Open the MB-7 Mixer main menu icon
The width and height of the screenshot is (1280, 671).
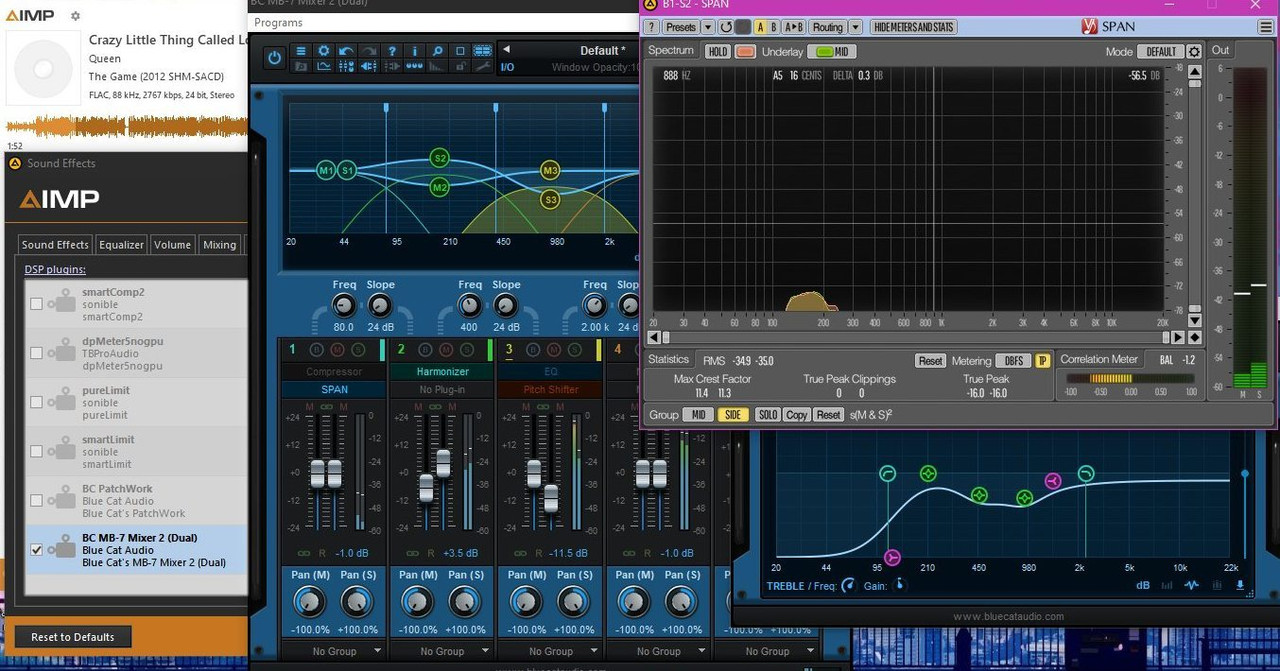pyautogui.click(x=301, y=51)
